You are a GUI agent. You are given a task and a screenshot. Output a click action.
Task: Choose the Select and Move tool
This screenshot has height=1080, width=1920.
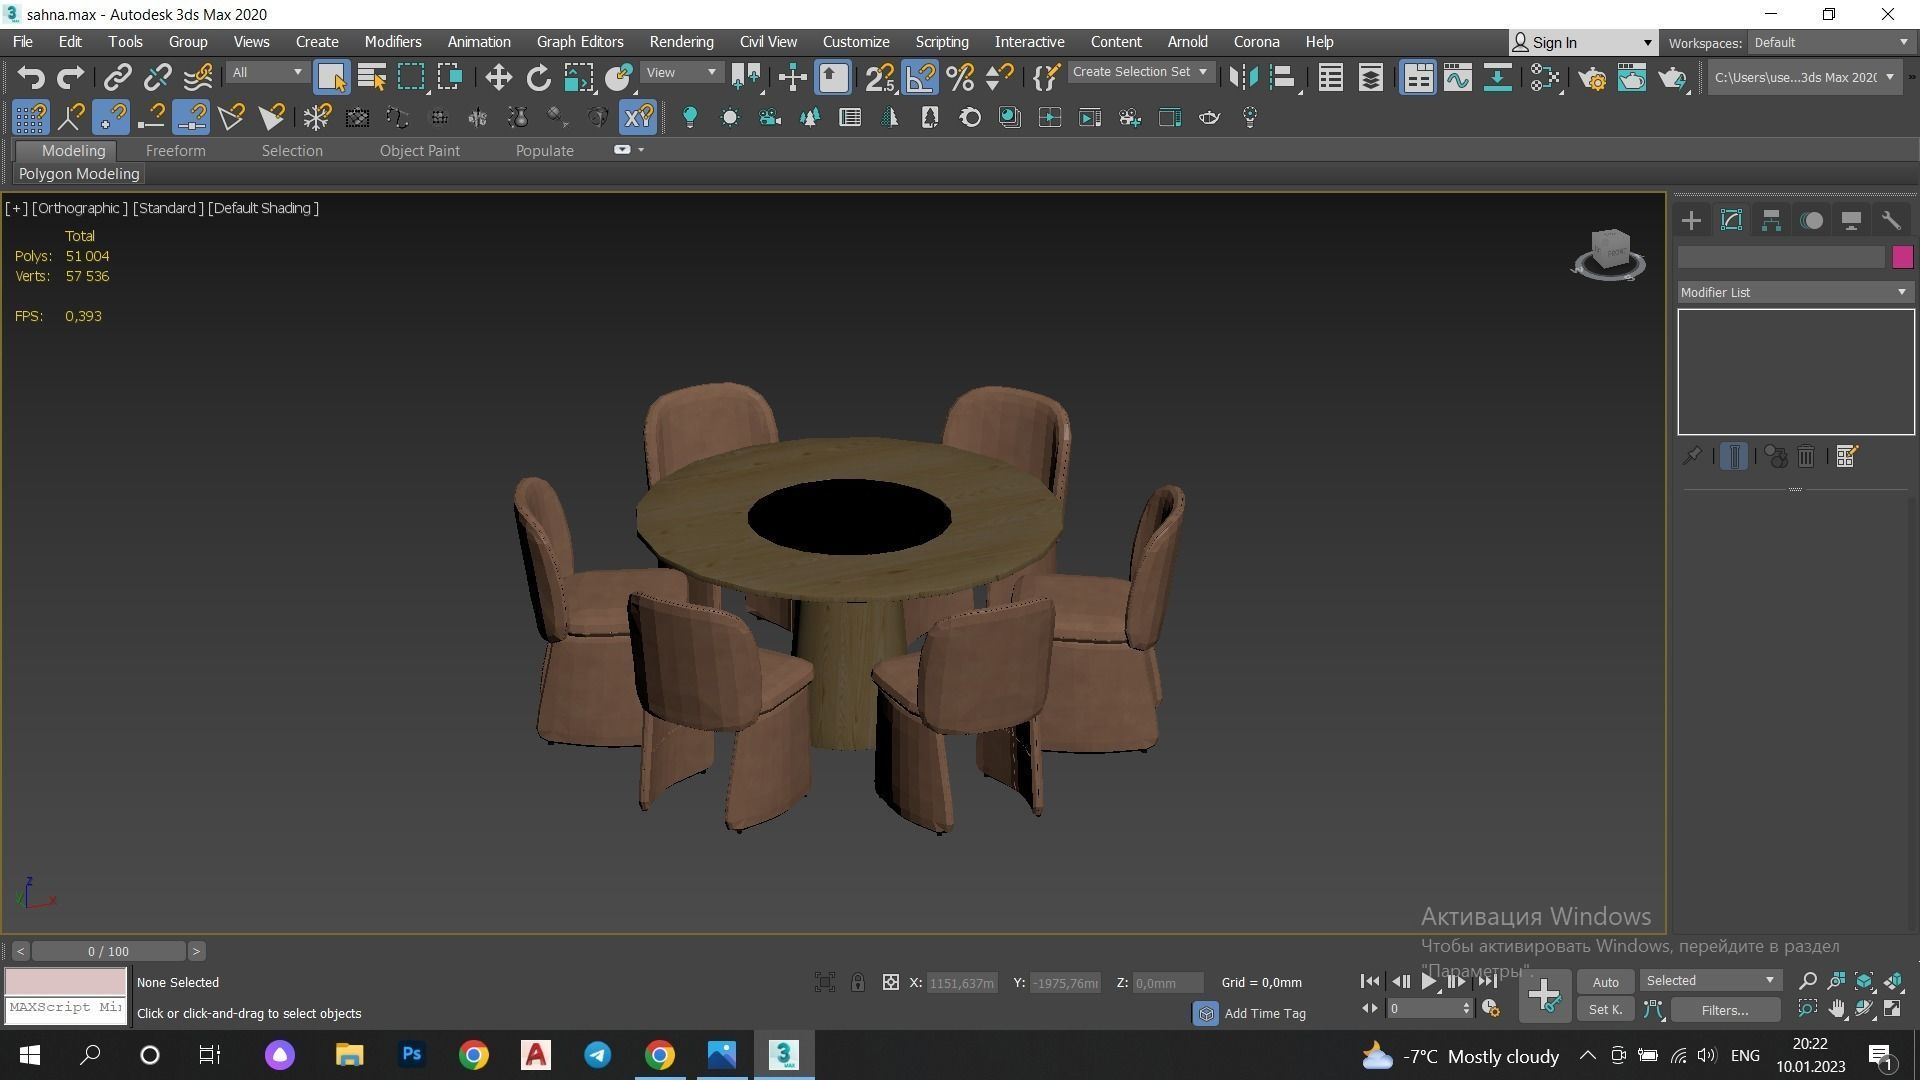(498, 77)
